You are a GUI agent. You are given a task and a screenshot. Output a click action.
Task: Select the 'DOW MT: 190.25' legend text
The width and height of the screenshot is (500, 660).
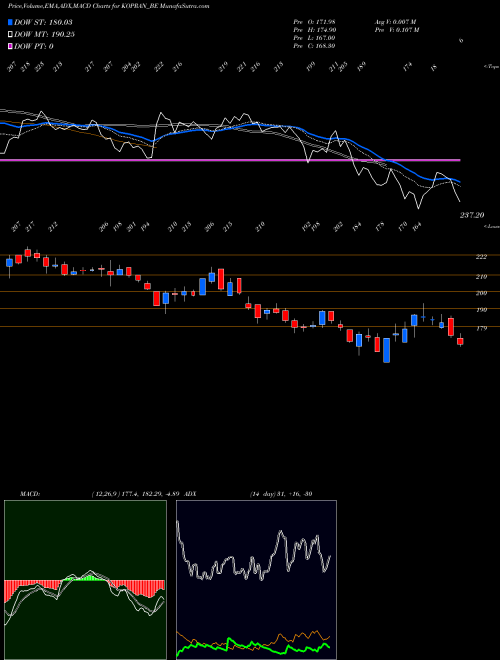45,35
